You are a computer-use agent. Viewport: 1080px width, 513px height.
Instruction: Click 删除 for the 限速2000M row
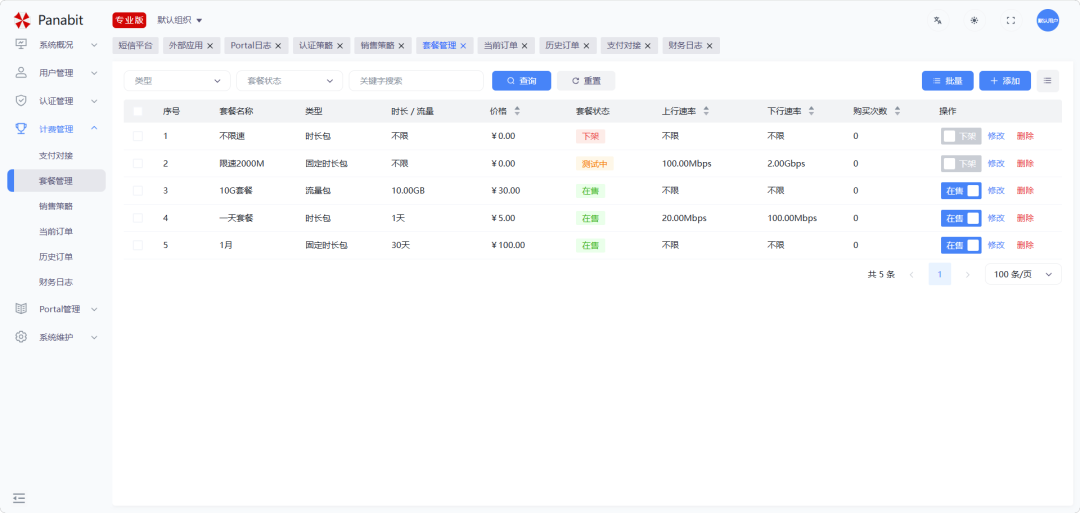pos(1025,163)
